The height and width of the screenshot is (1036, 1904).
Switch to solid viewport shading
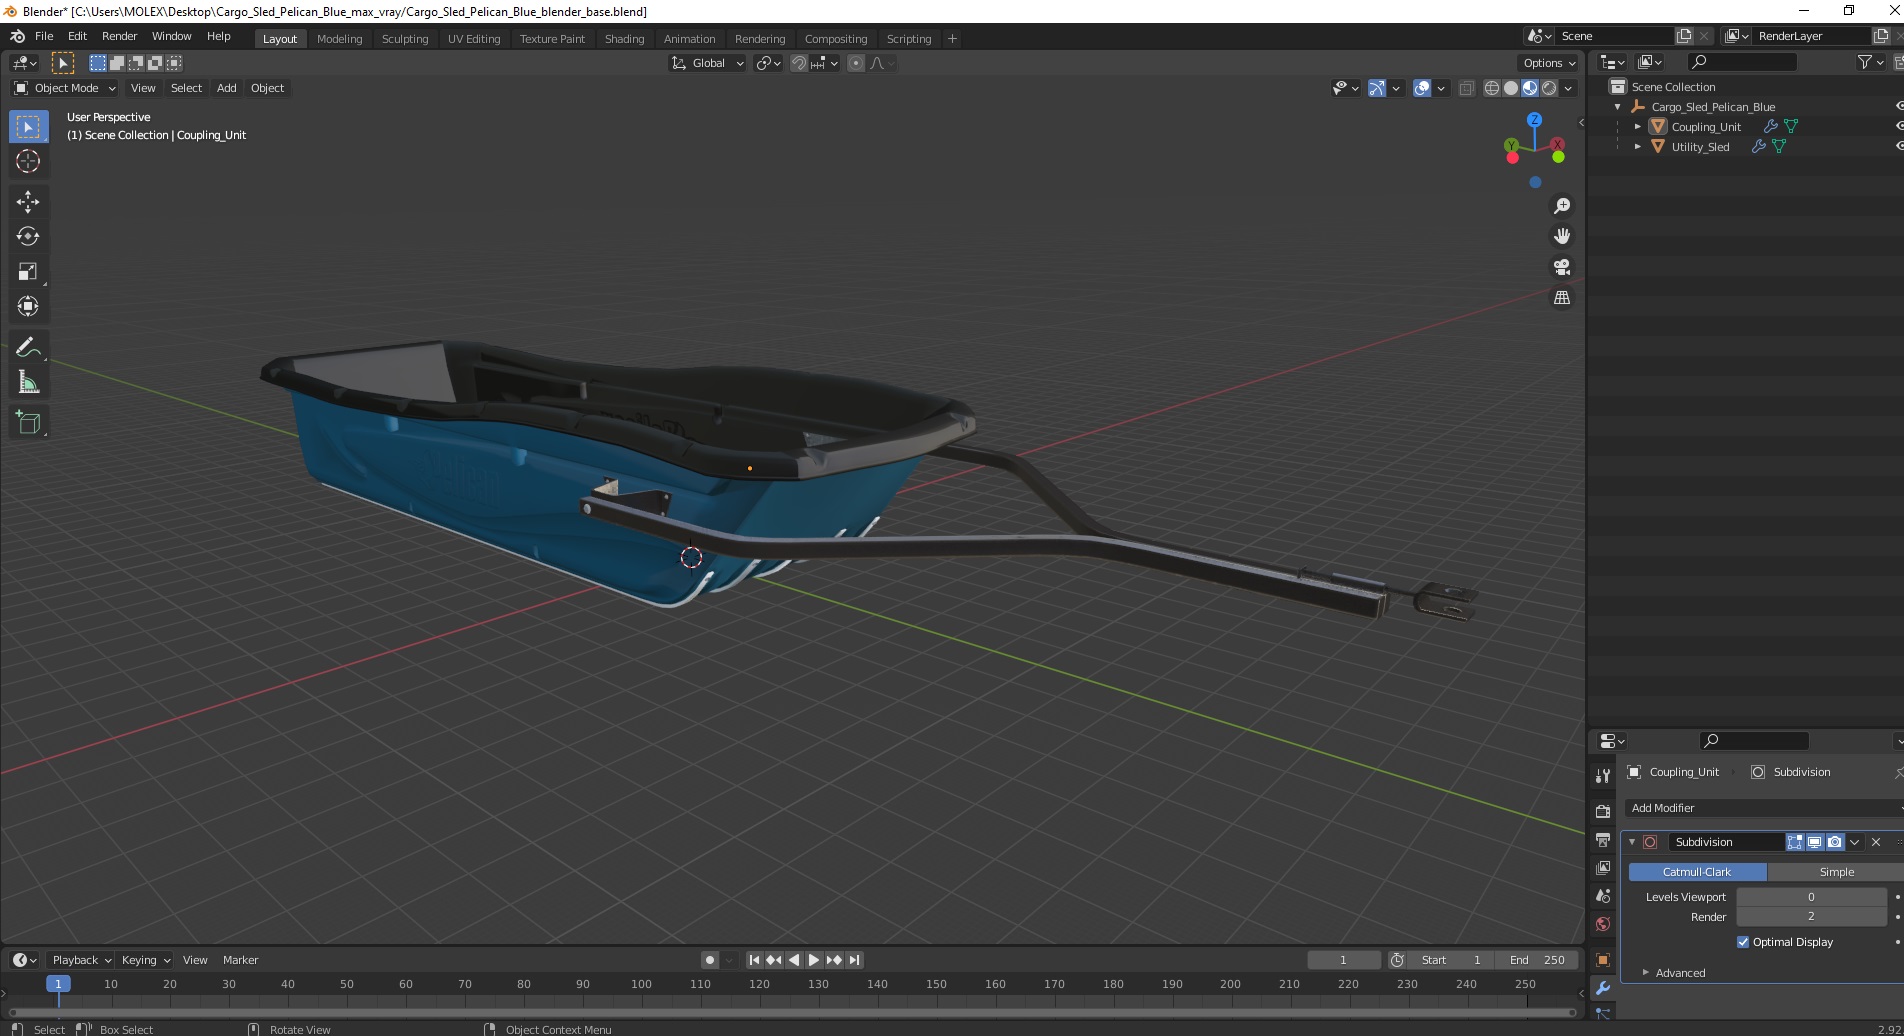(1511, 88)
